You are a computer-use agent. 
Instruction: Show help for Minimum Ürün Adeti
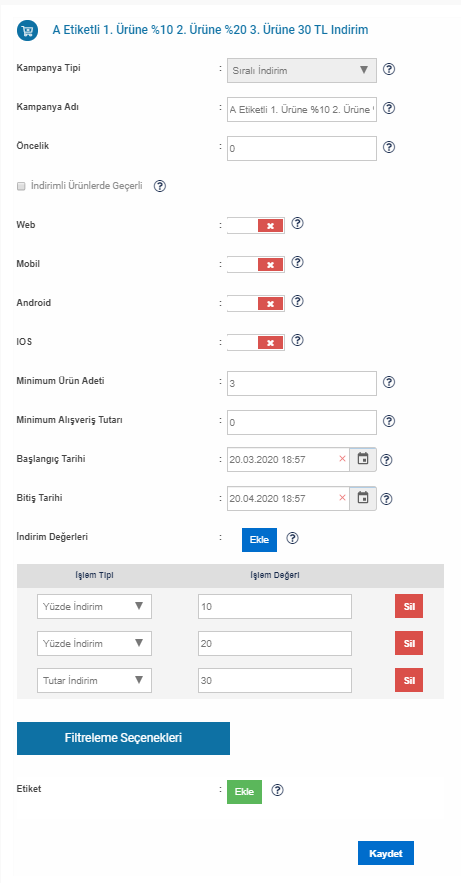389,382
